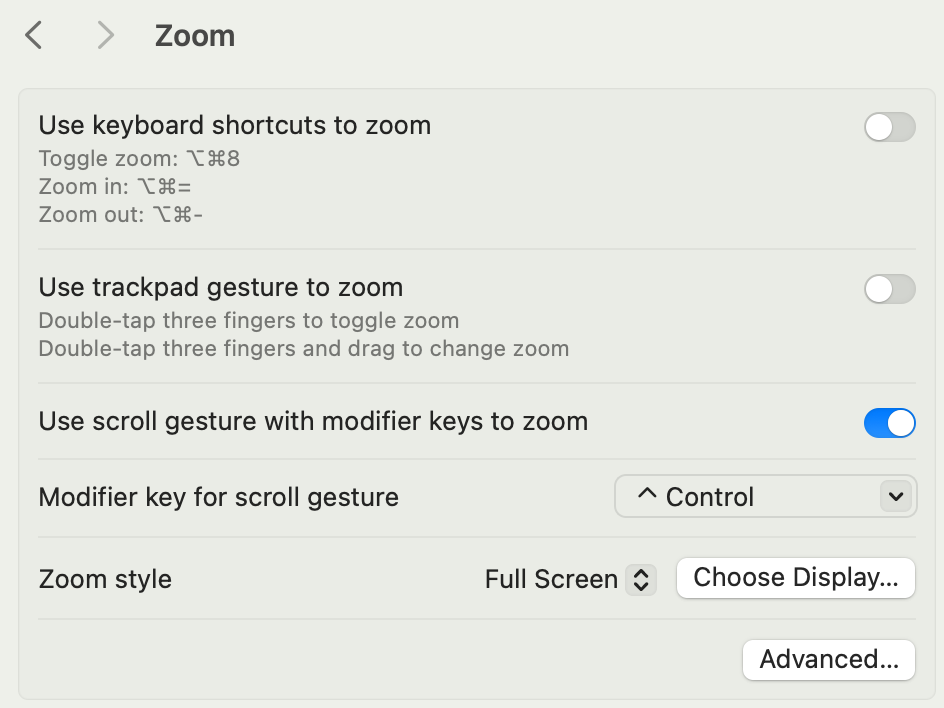Click the 'Use keyboard shortcuts to zoom' label
Screen dimensions: 944x708
(235, 126)
